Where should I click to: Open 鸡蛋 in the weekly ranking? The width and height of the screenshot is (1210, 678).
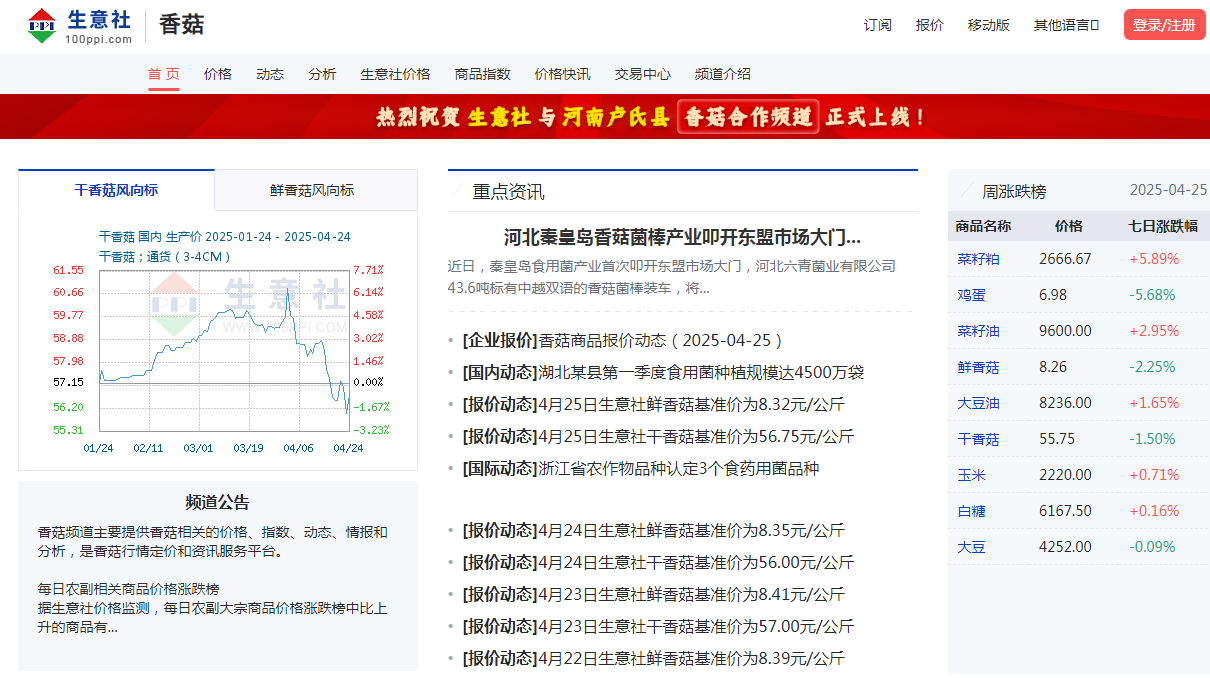coord(971,294)
